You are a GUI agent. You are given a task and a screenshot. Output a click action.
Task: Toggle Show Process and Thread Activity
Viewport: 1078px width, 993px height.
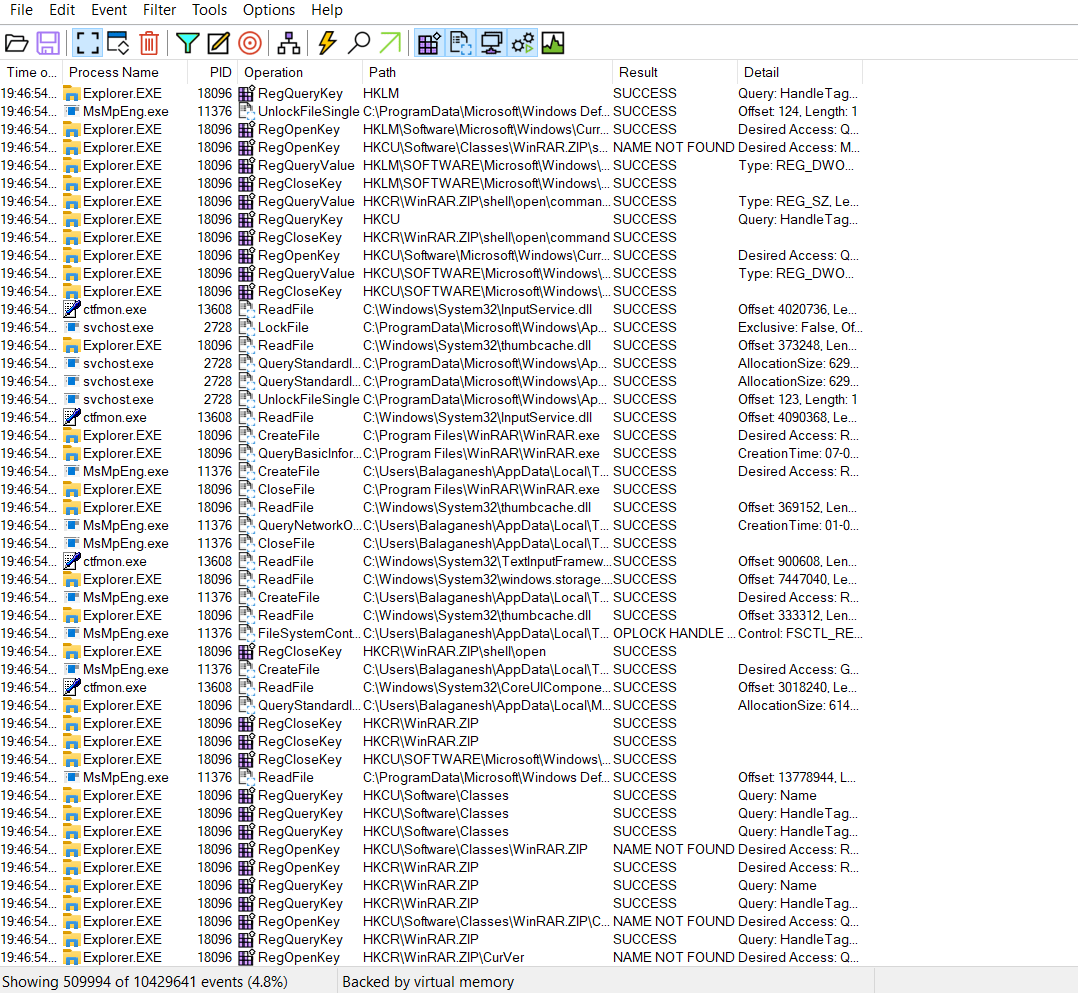tap(522, 43)
